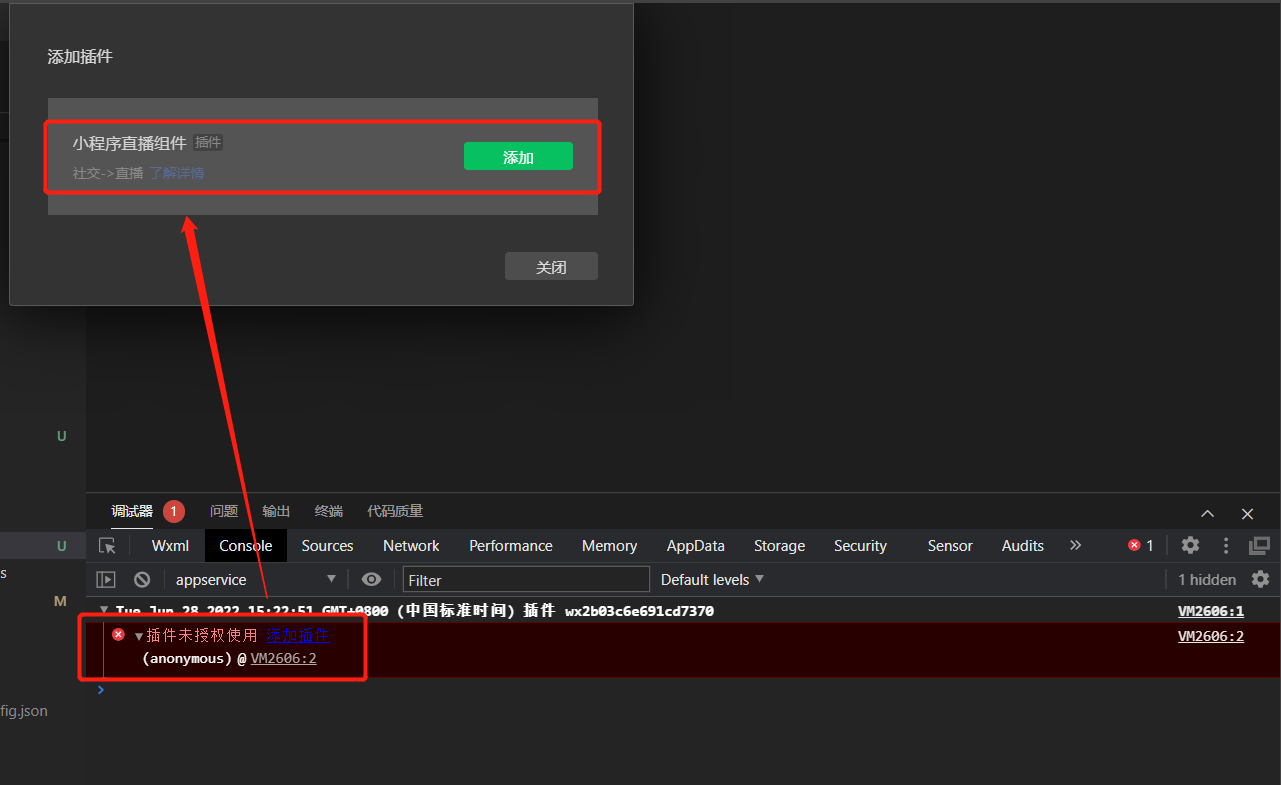
Task: Click the wx2b03c6e691cd7370 plugin ID text
Action: tap(640, 611)
